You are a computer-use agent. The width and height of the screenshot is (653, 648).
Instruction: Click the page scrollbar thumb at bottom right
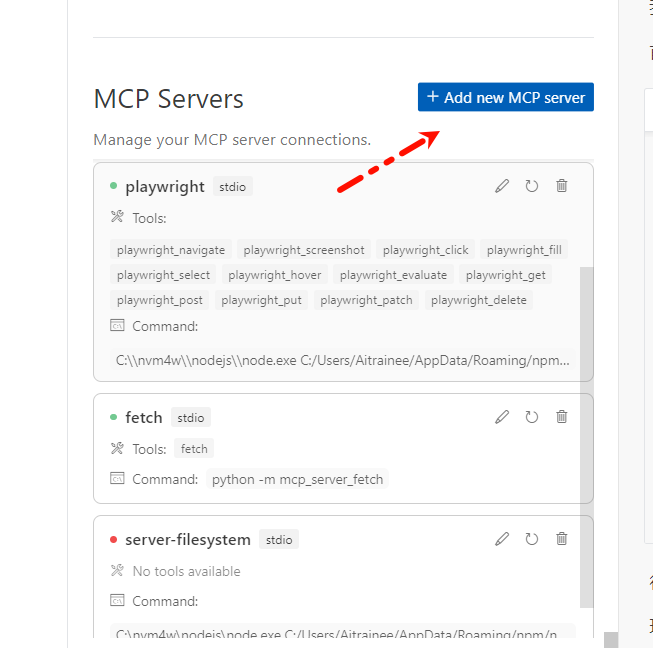[x=611, y=640]
